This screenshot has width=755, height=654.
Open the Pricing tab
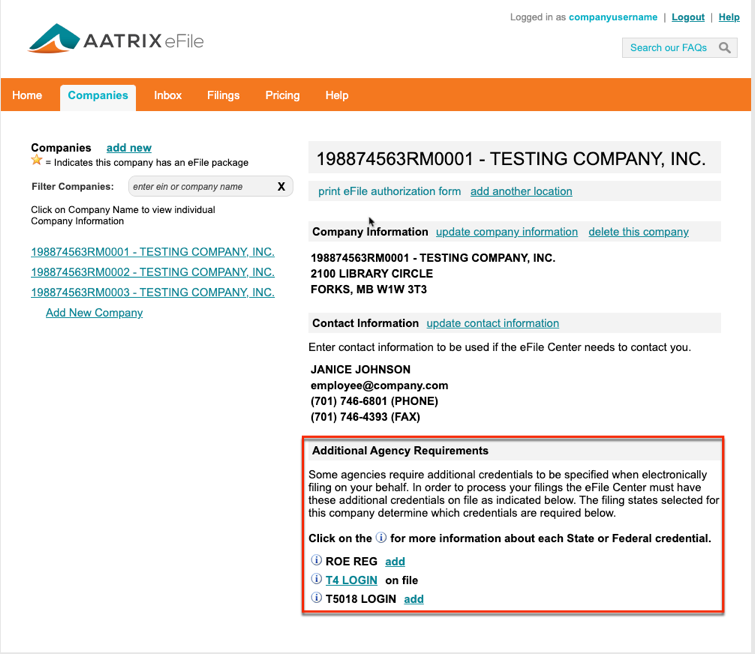click(282, 96)
